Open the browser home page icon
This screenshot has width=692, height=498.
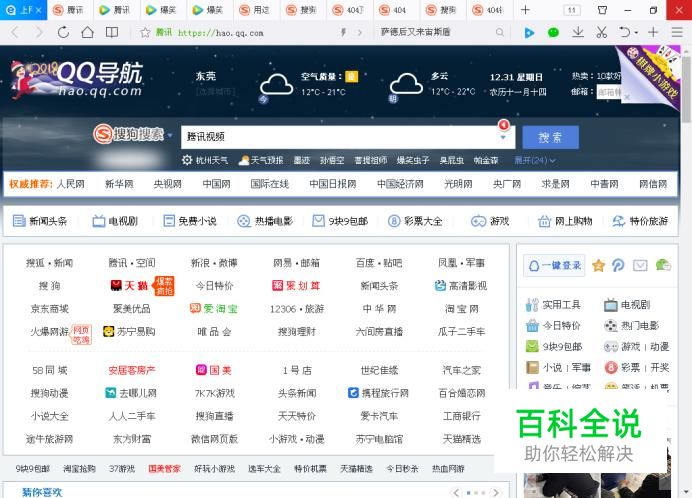coord(87,32)
